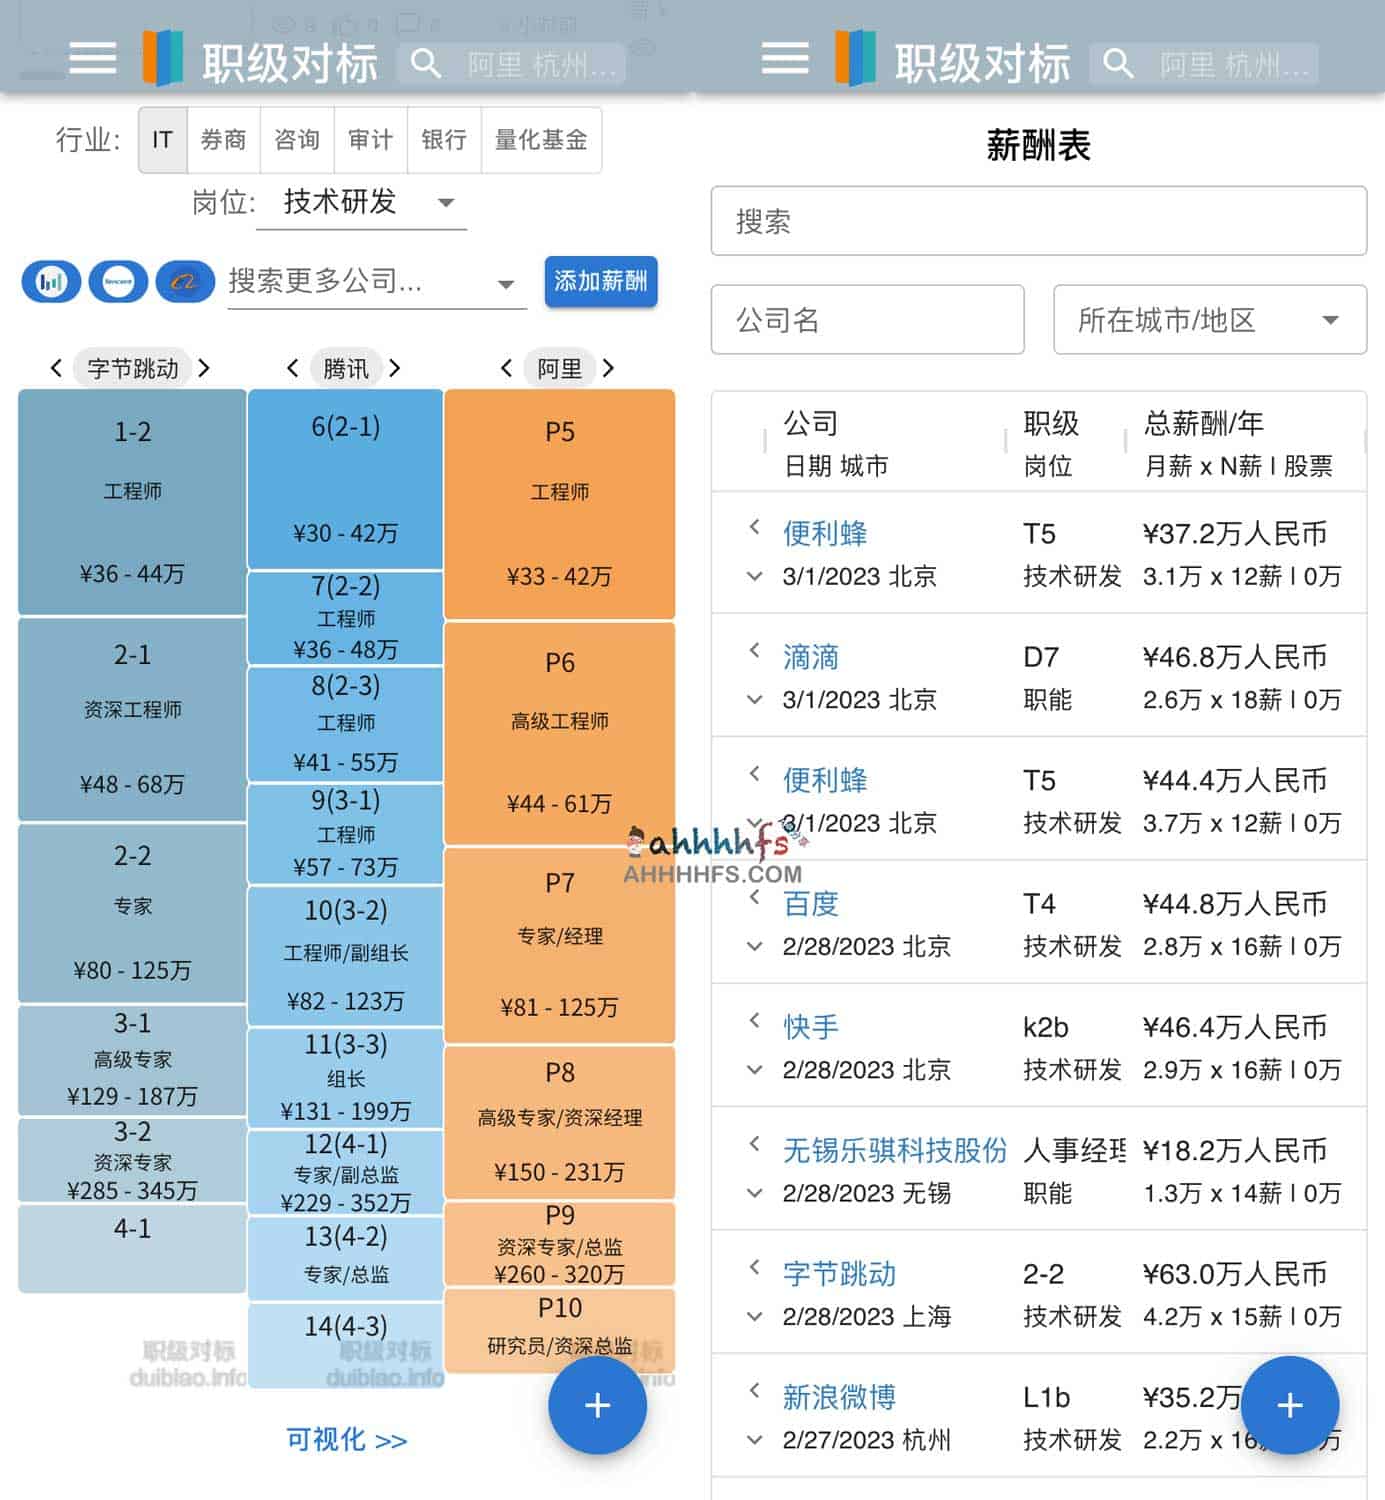Select 腾讯 10(3-2) 工程师/副组长 block

[x=346, y=955]
